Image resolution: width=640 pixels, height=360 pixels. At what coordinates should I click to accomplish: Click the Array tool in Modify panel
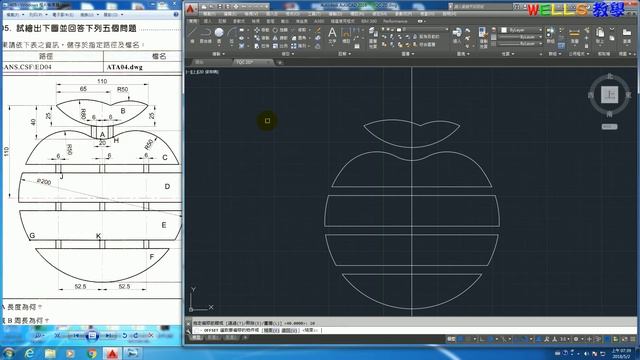(299, 46)
